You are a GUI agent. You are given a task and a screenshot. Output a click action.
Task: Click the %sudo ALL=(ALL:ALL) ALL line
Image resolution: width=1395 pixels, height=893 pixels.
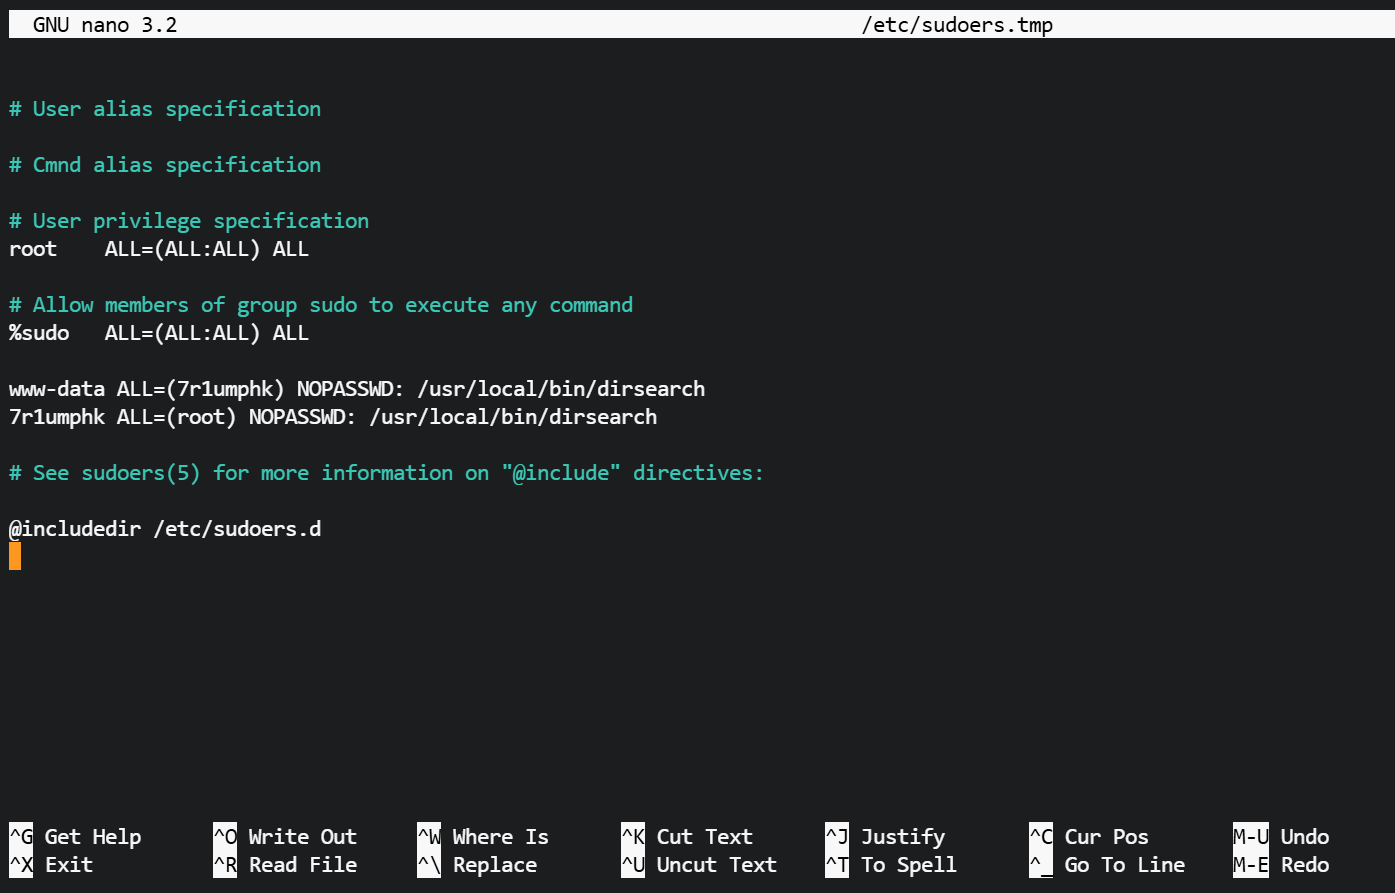(159, 333)
